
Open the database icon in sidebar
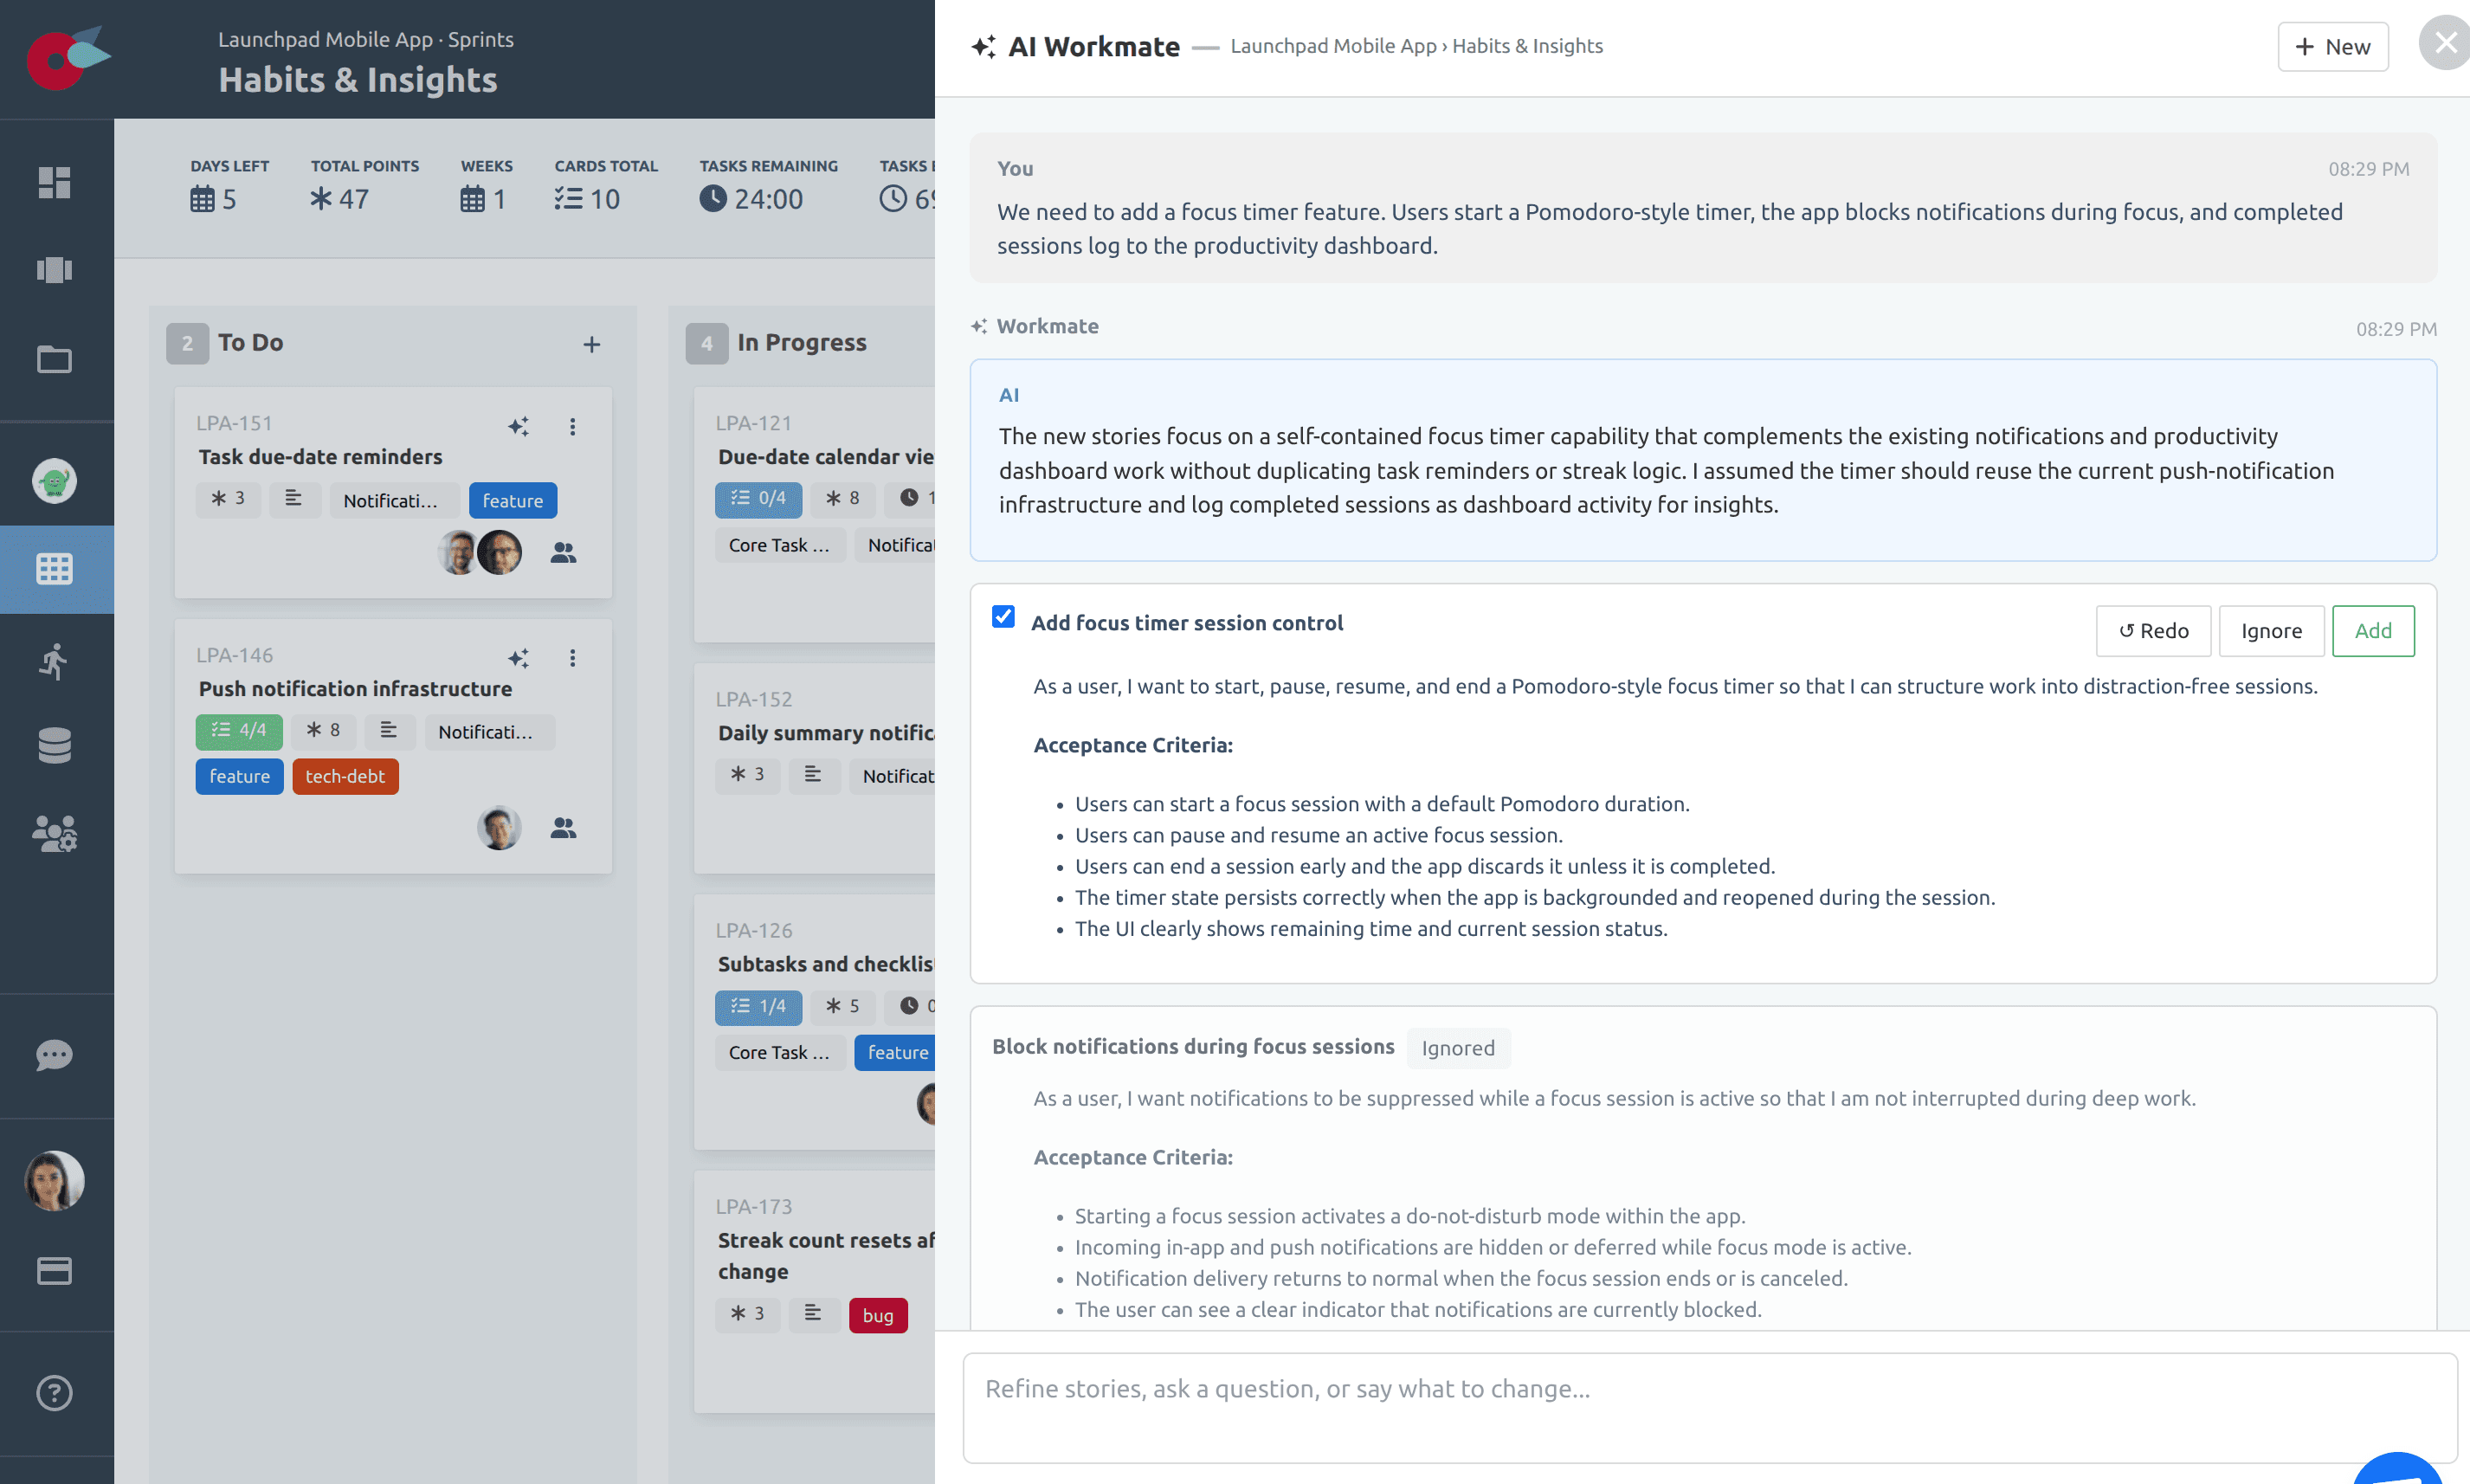(x=55, y=746)
